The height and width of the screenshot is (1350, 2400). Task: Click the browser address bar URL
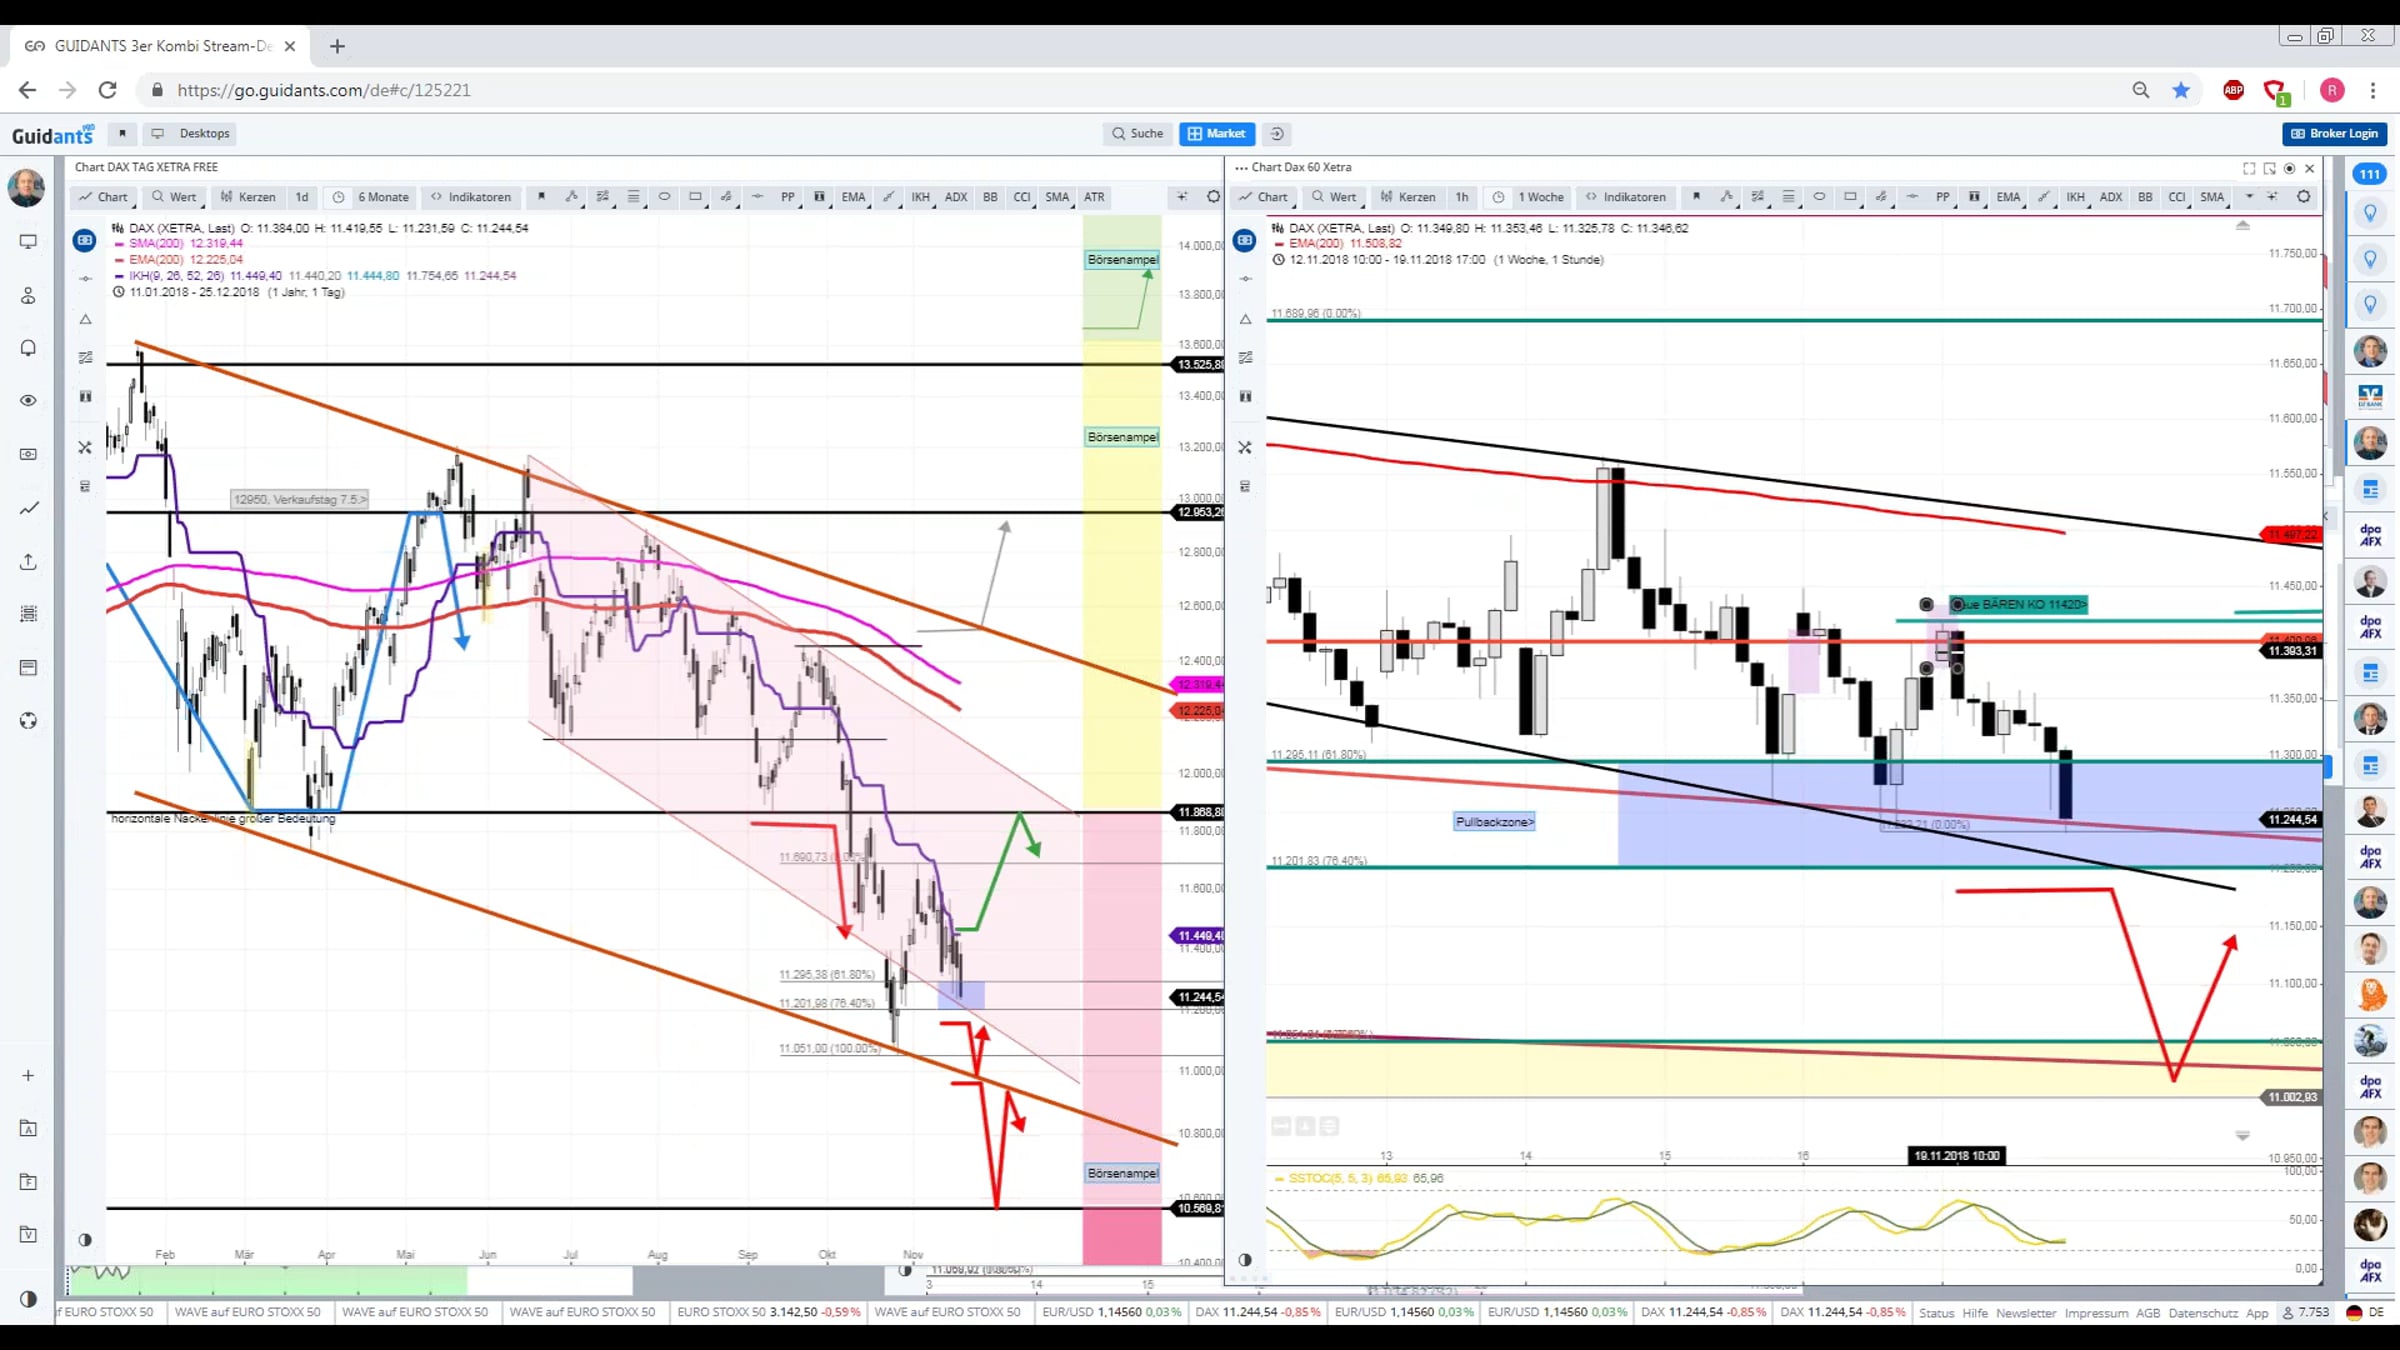[324, 90]
